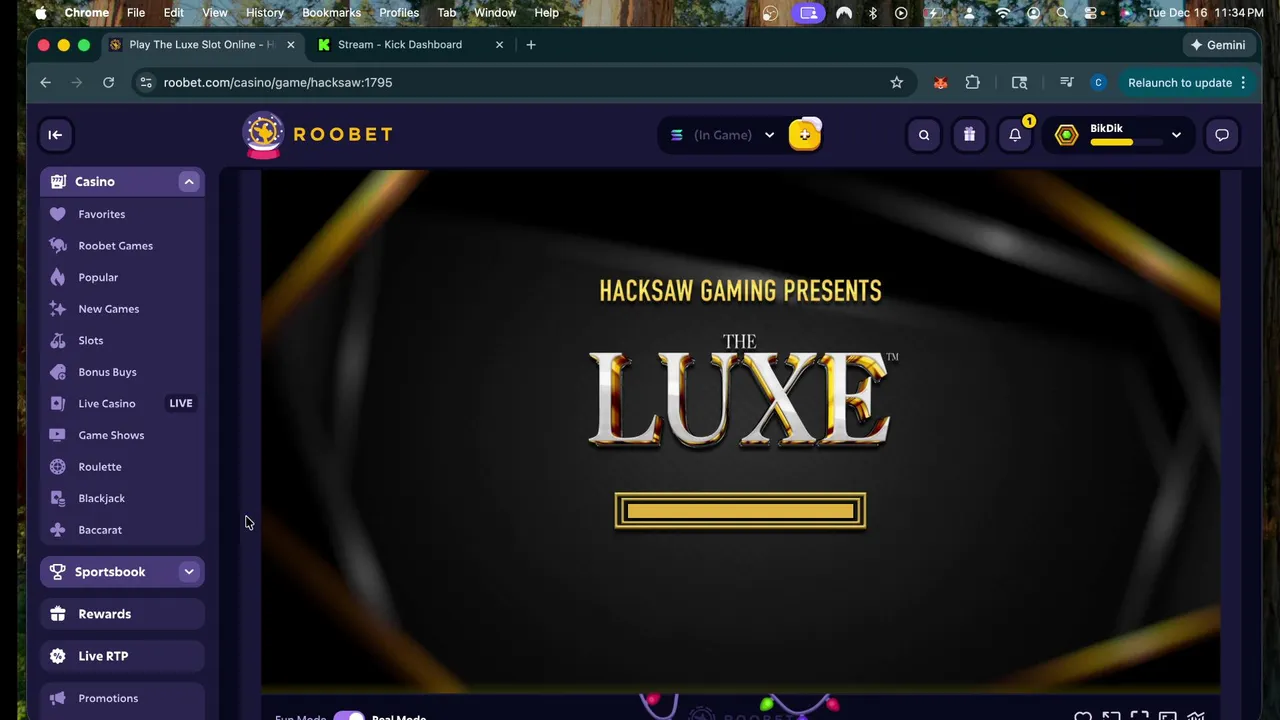
Task: Open the Live RTP page
Action: (122, 656)
